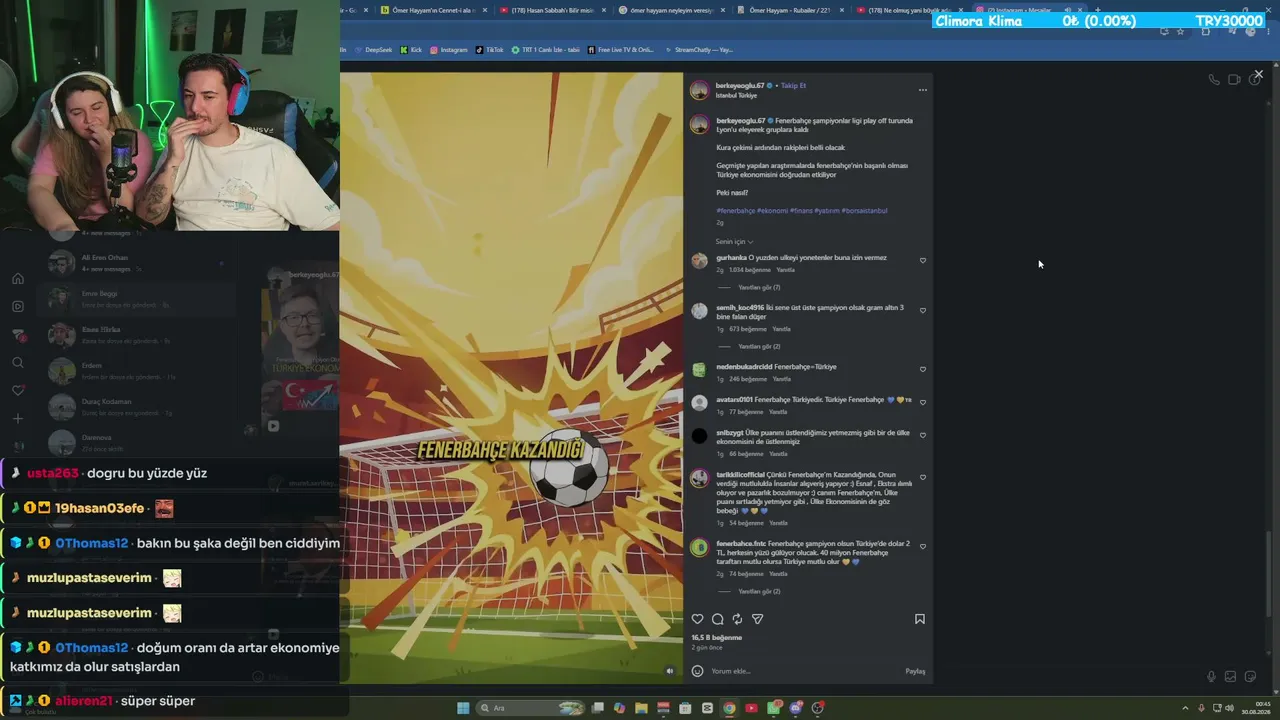The width and height of the screenshot is (1280, 720).
Task: Open the 'TRT 1 Canlı İzle' bookmark
Action: coord(545,50)
